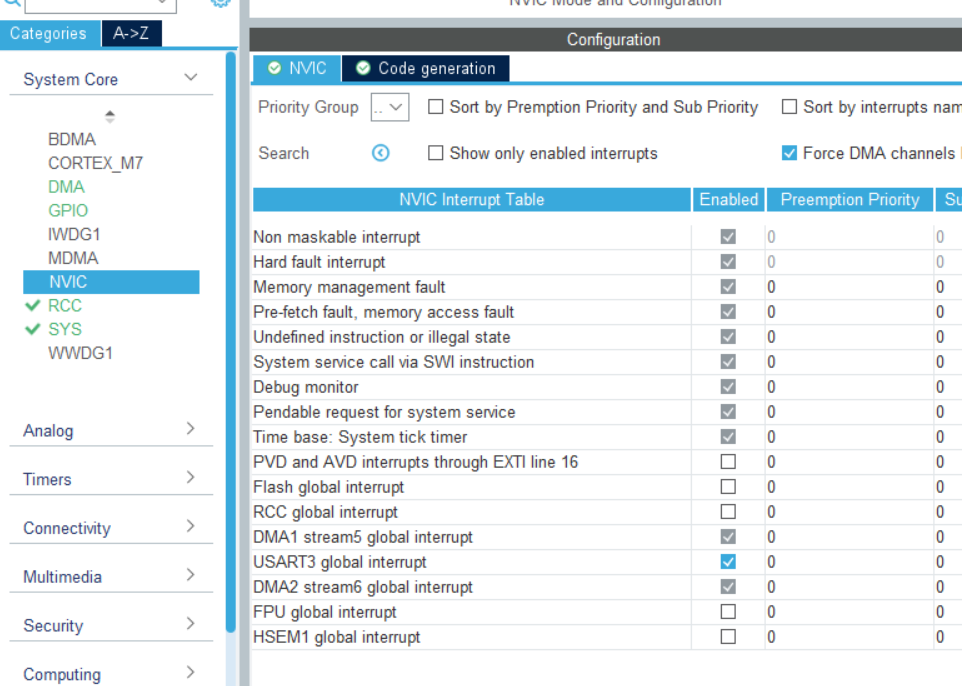Select BDMA in System Core list
Screen dimensions: 962x686
[72, 139]
